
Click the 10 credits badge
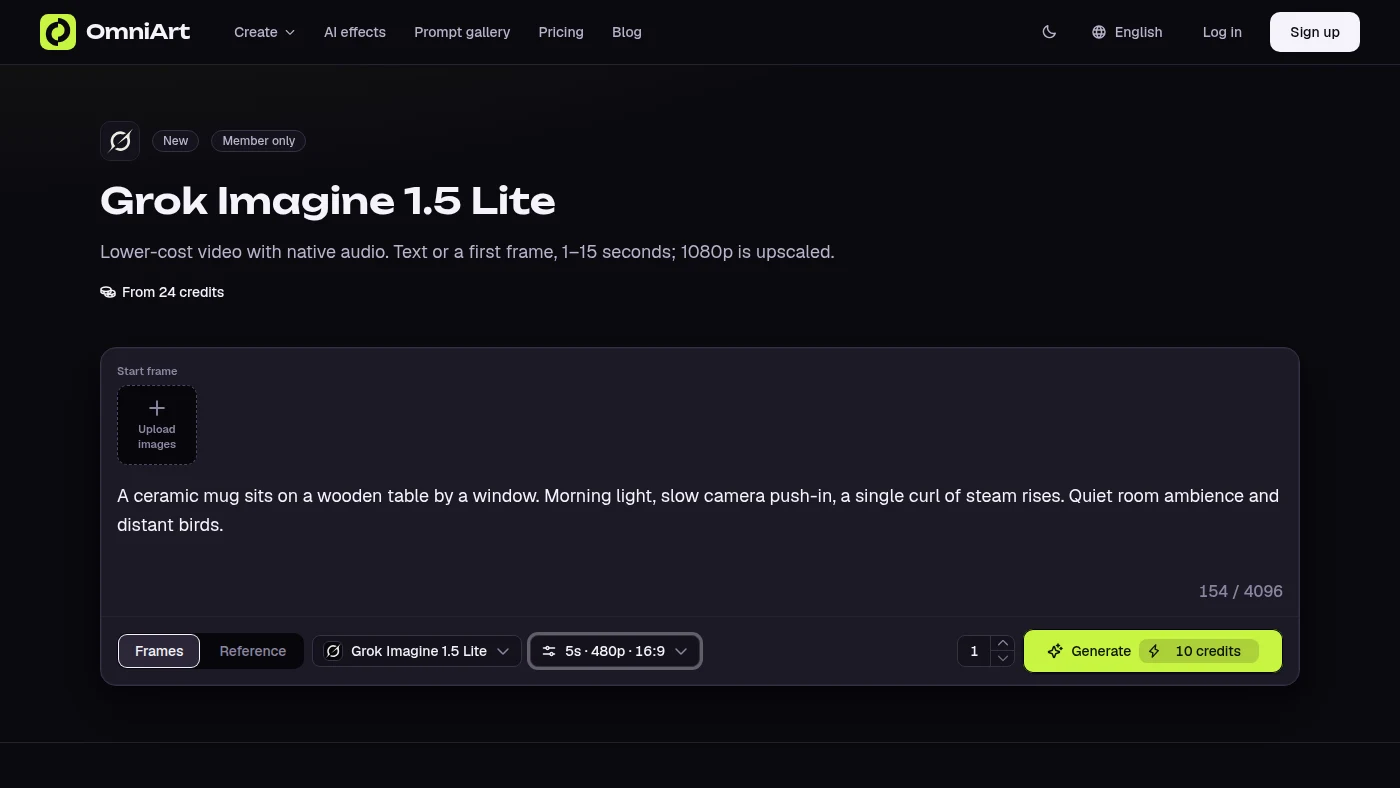pyautogui.click(x=1199, y=651)
